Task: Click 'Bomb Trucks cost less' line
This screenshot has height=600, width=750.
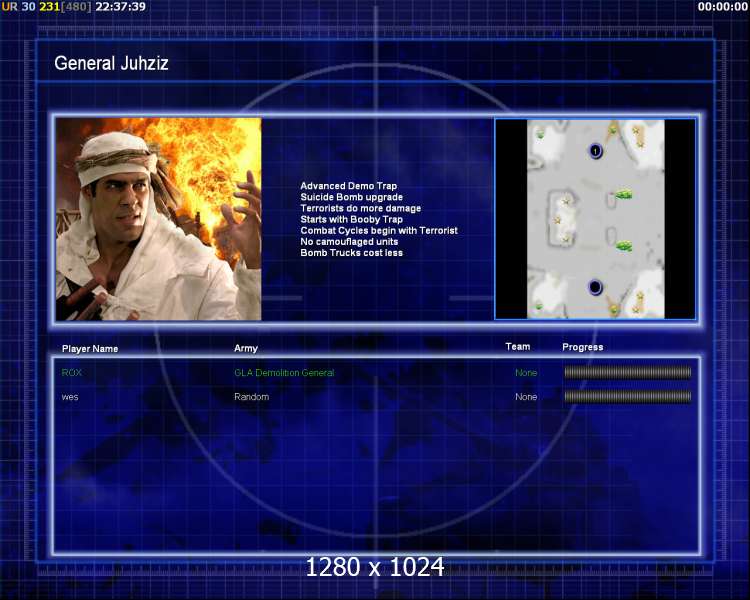Action: click(352, 253)
